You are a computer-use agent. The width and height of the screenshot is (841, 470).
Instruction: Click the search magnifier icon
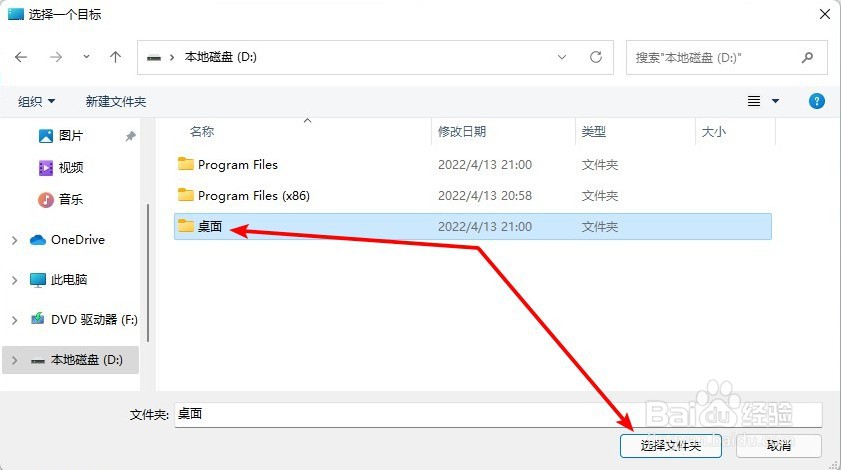point(807,57)
